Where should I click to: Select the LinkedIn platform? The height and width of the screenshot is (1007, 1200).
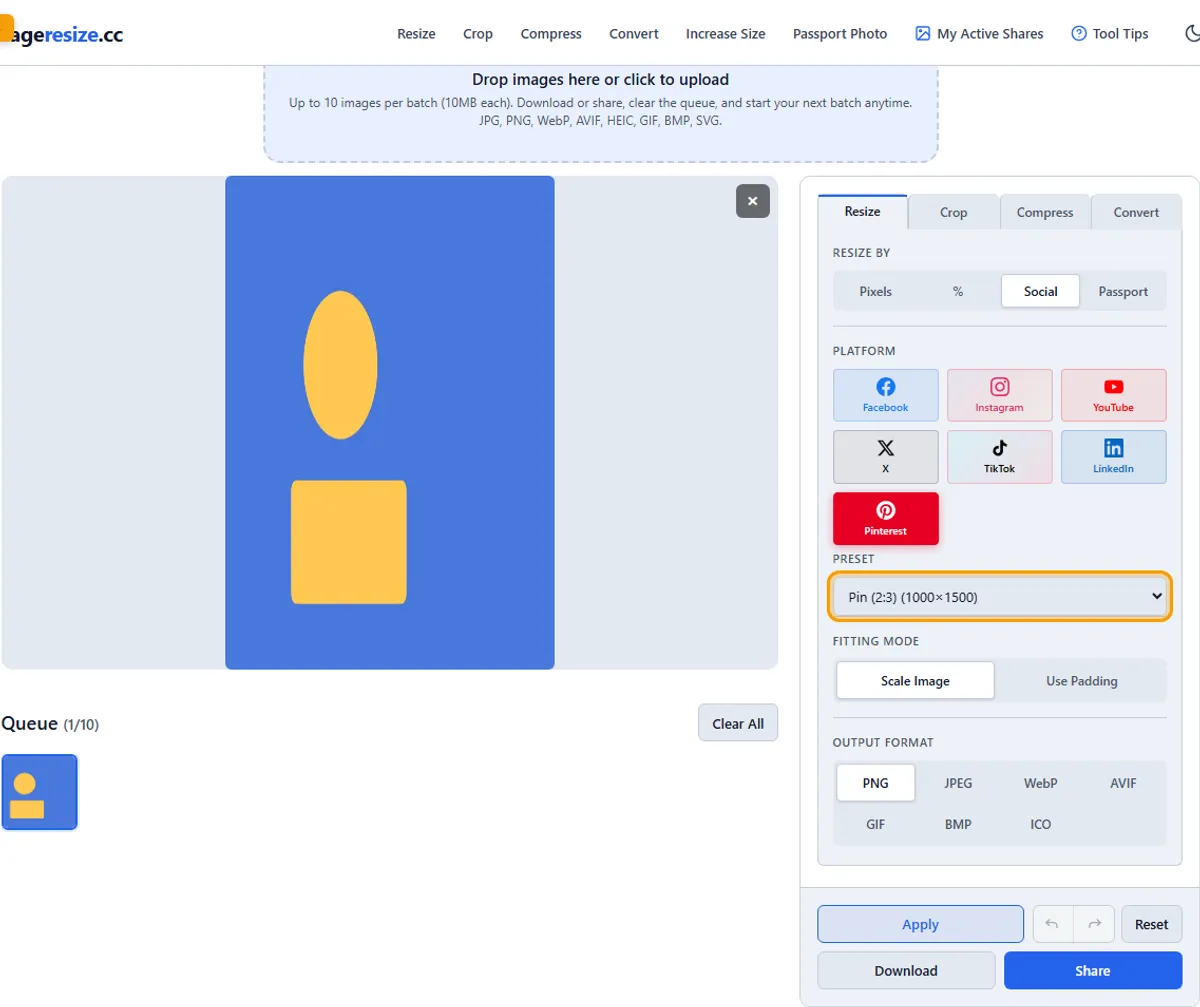1113,457
